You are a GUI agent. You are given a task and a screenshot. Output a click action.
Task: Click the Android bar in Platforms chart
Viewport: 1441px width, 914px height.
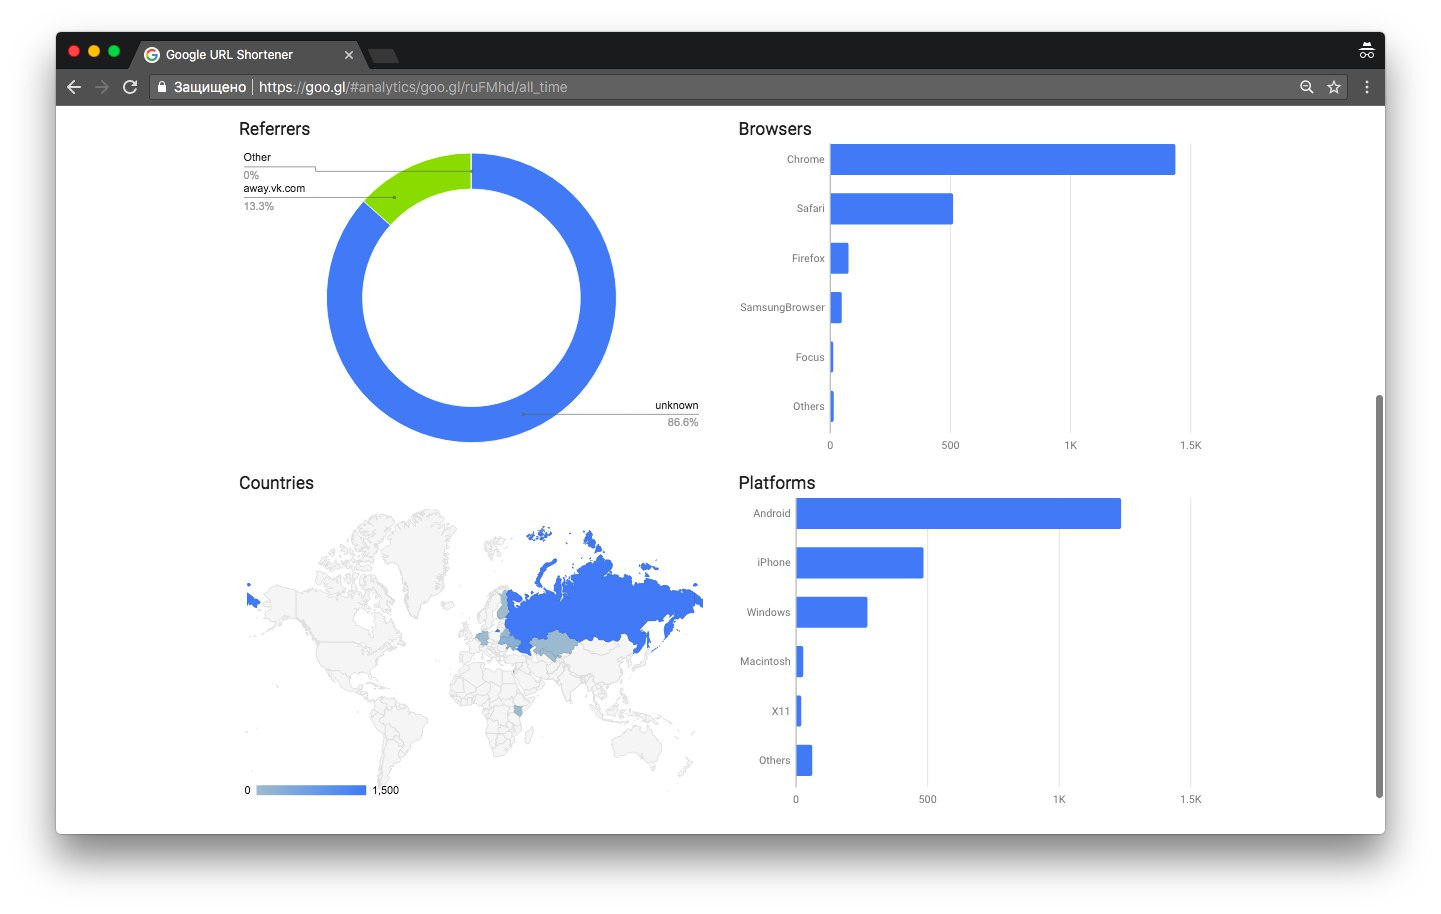tap(959, 514)
